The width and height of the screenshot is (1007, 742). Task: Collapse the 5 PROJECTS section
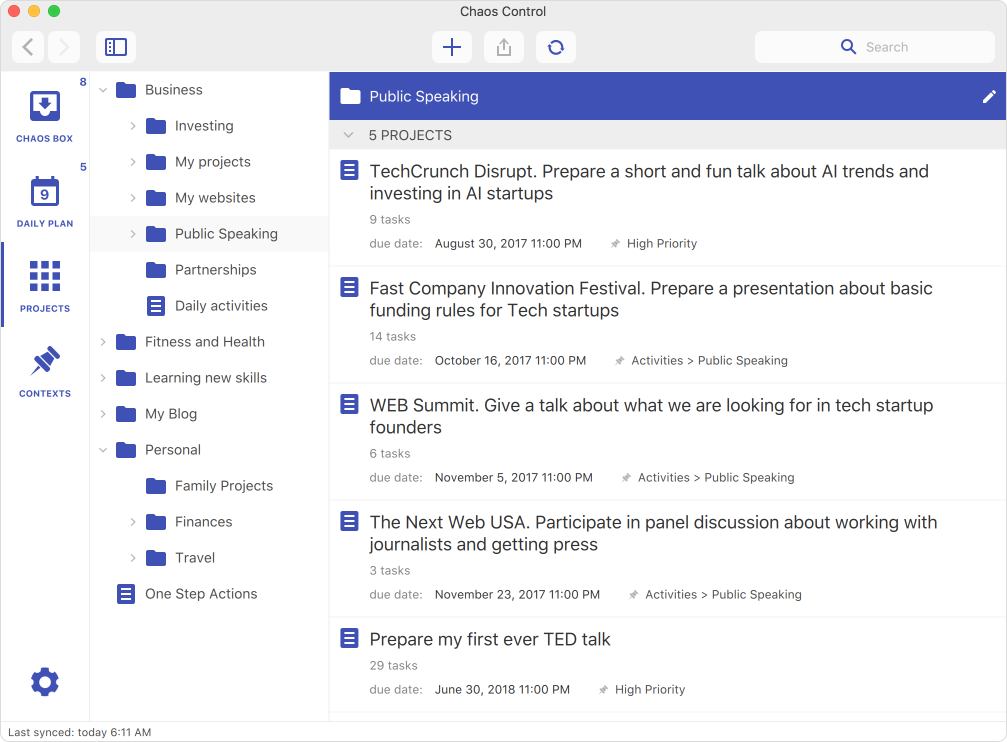click(349, 135)
